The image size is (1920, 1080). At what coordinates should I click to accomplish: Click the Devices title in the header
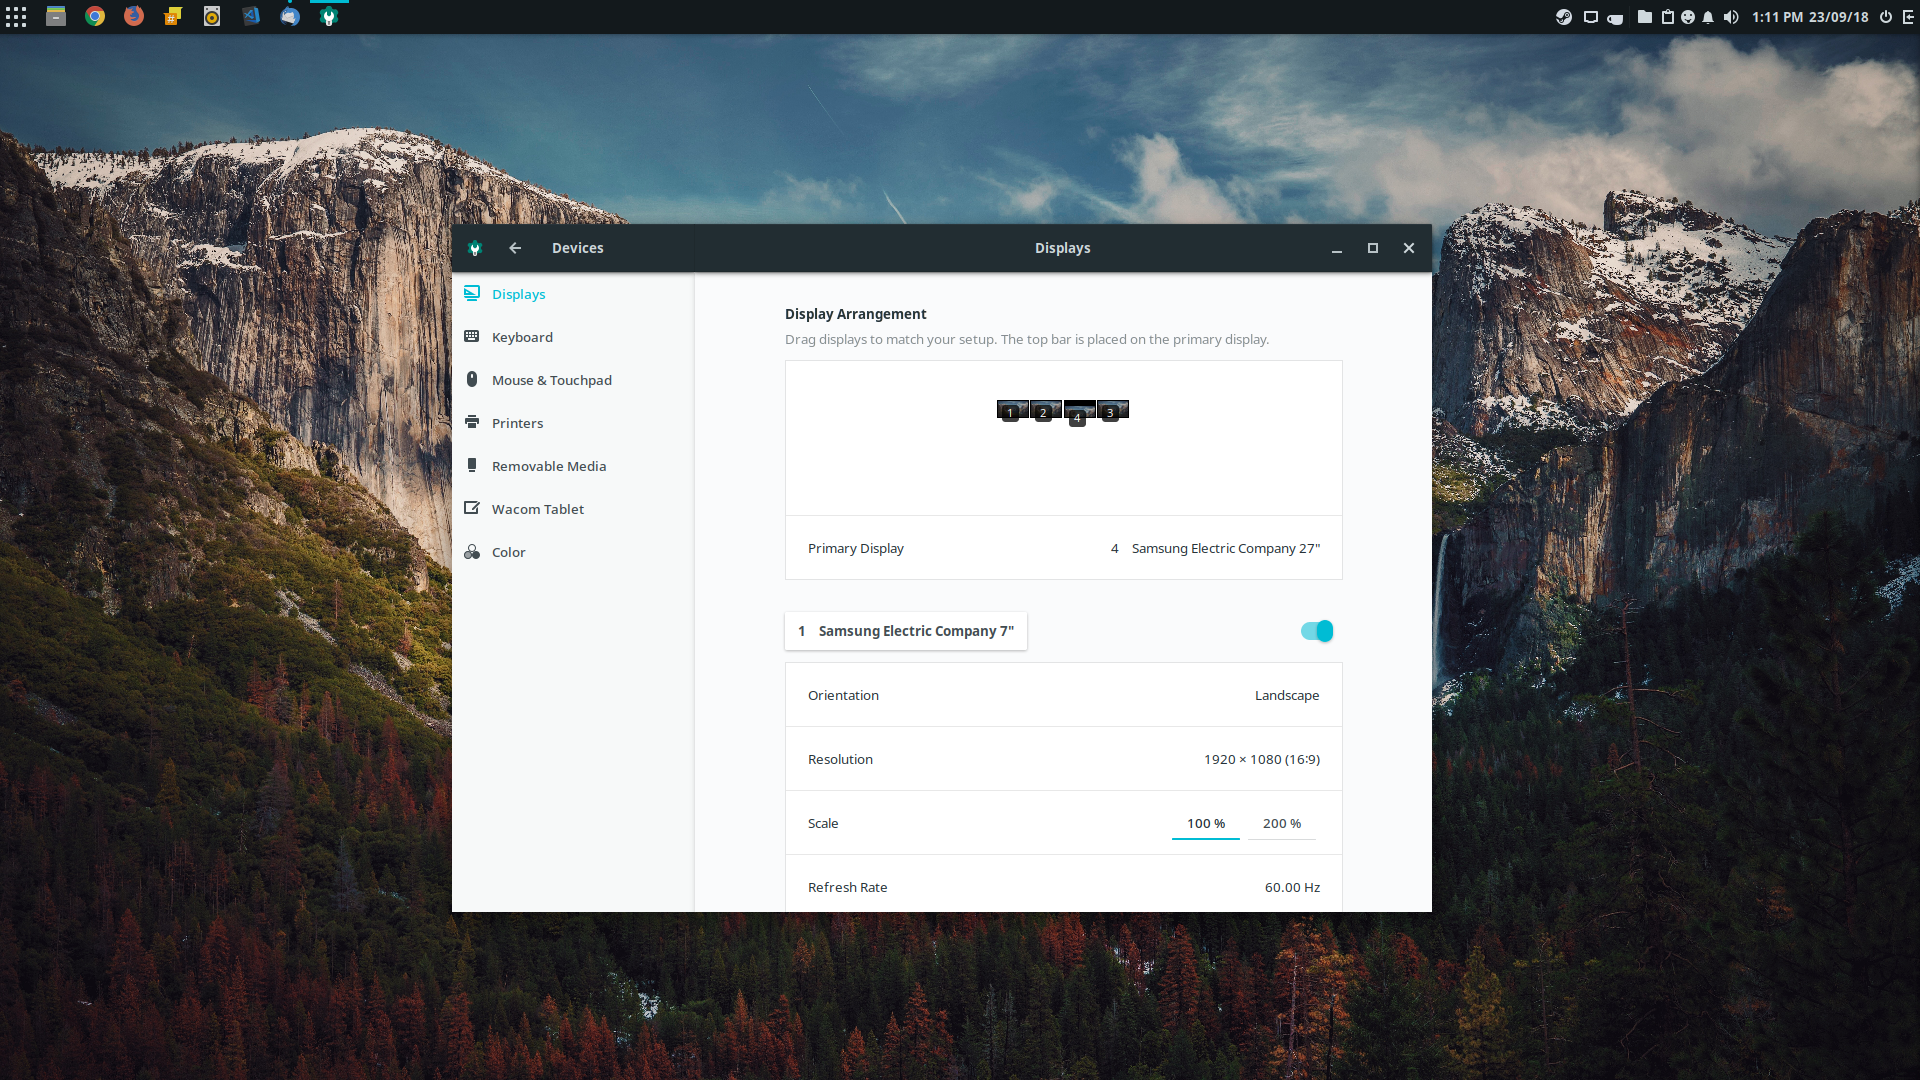click(x=578, y=248)
